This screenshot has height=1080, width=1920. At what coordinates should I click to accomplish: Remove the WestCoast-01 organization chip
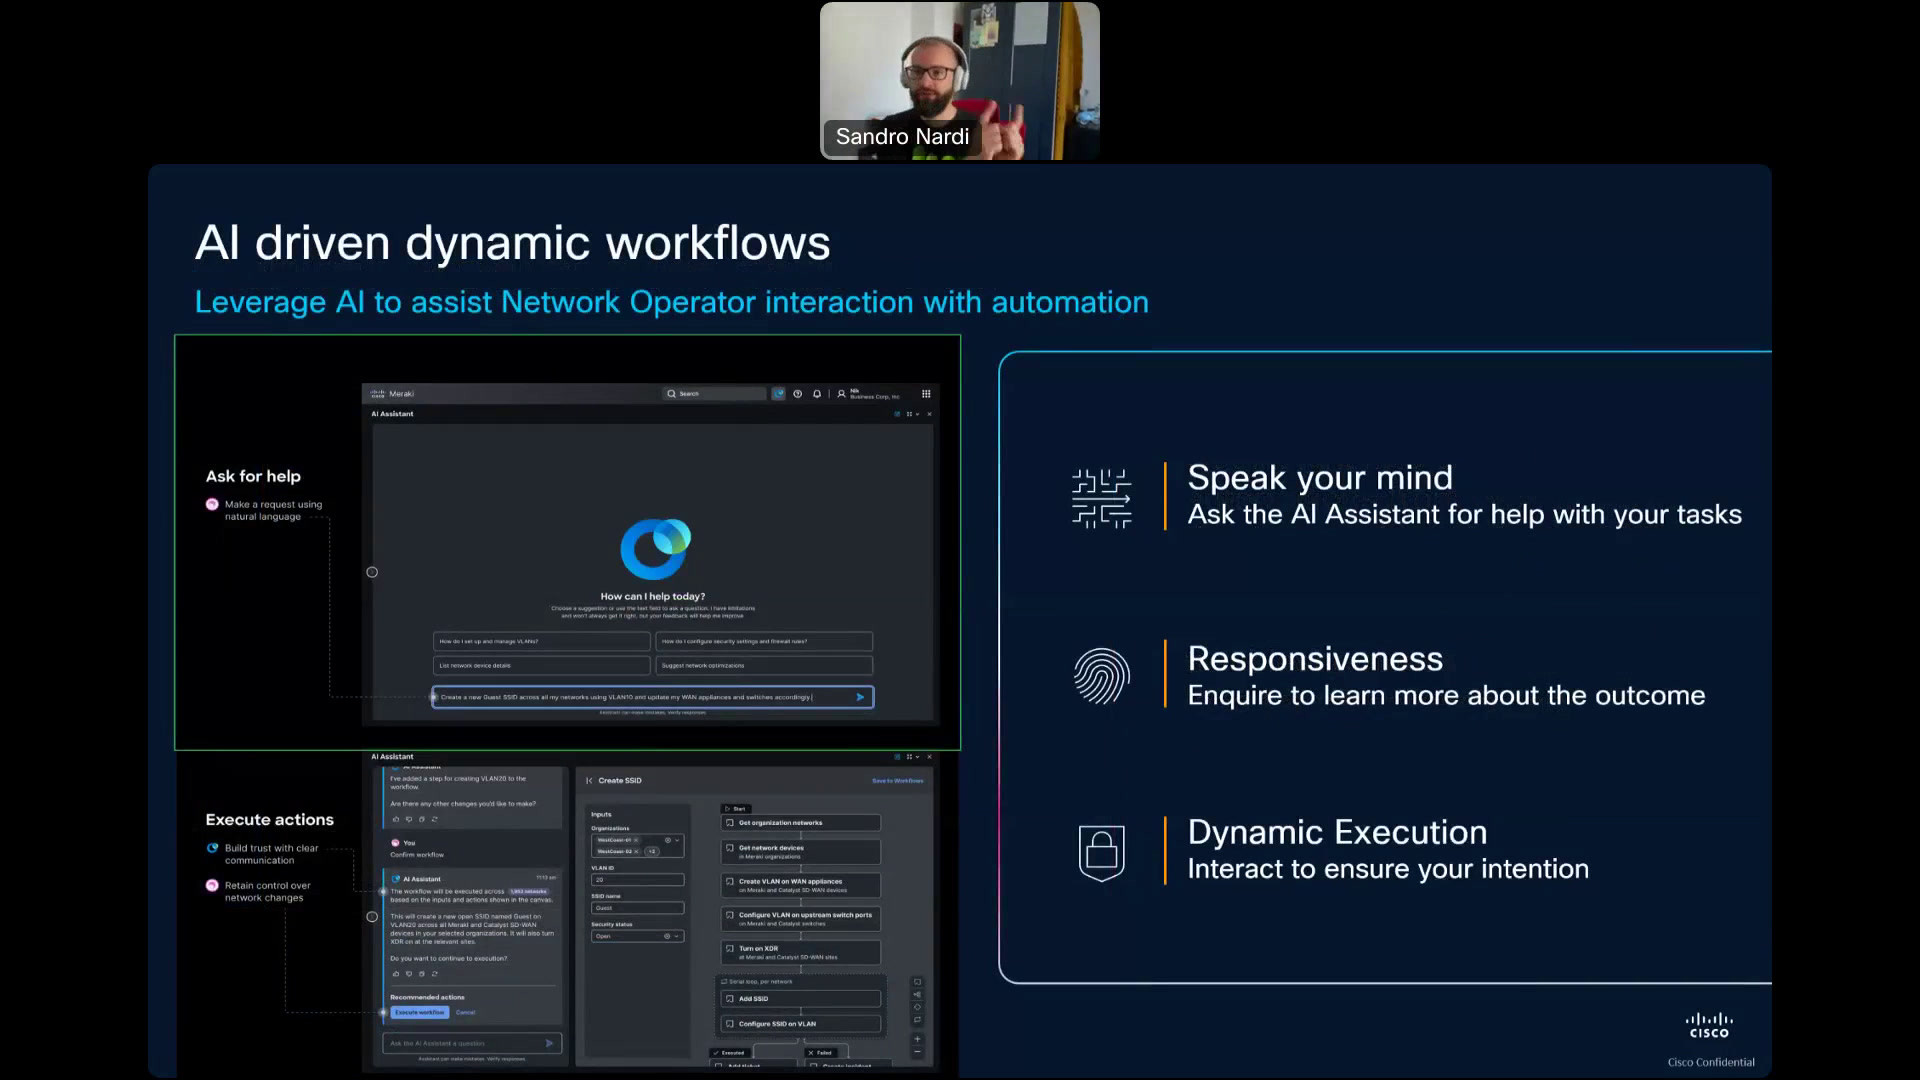click(x=636, y=840)
